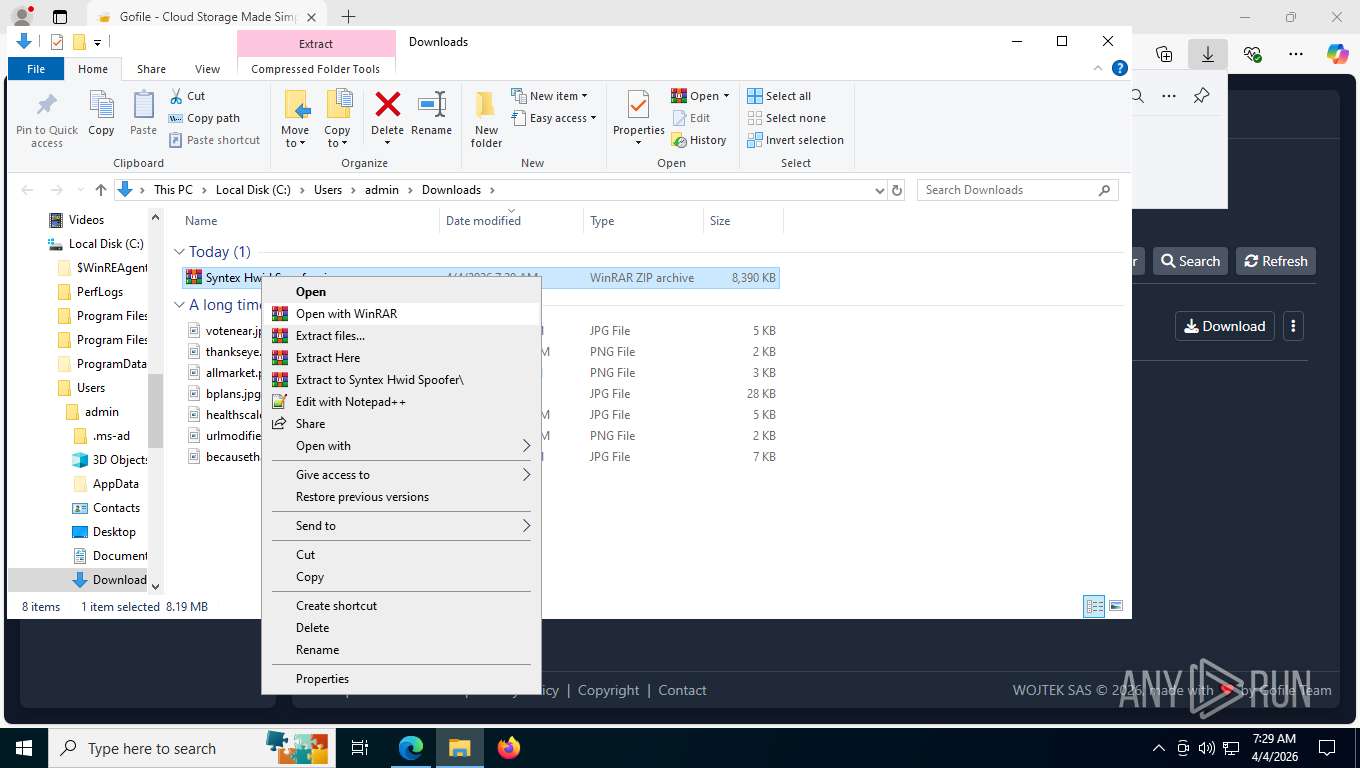Click Download button on Gofile page

1224,326
